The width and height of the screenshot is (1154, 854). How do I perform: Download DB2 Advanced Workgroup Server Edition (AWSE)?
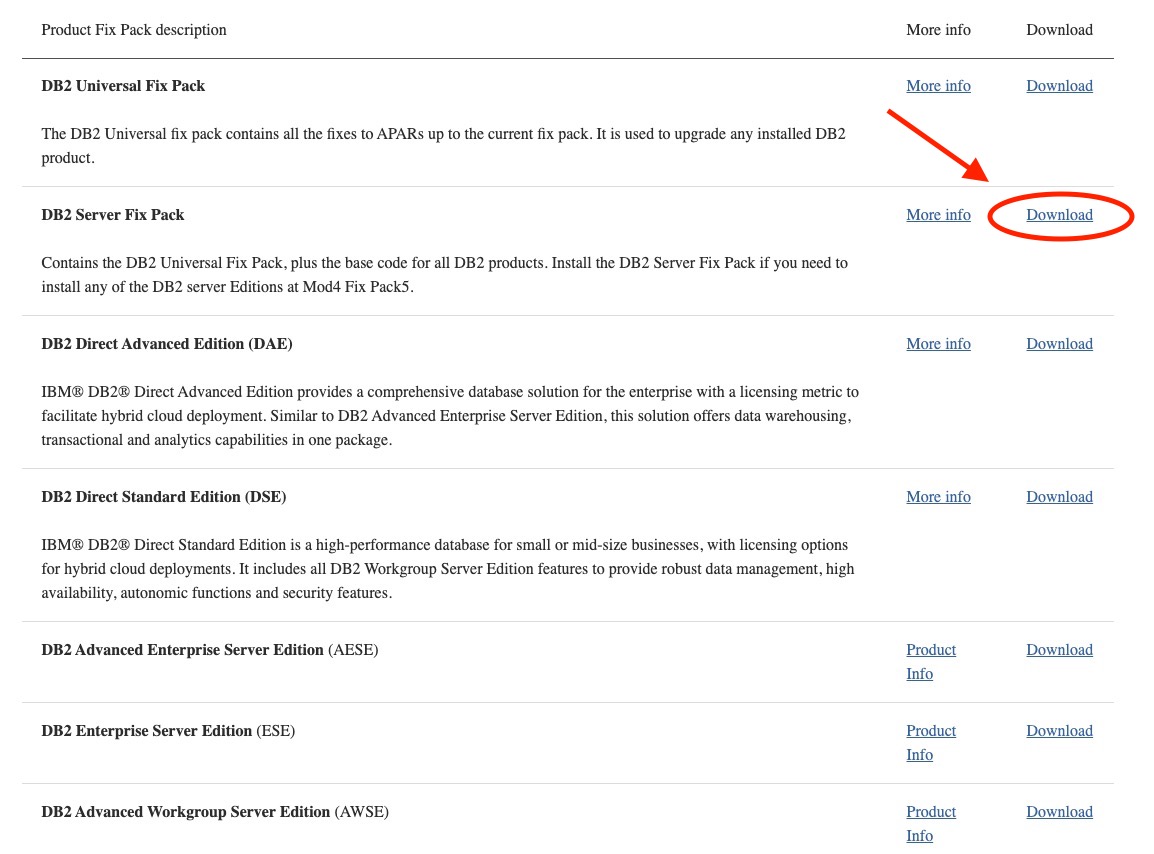[1059, 812]
